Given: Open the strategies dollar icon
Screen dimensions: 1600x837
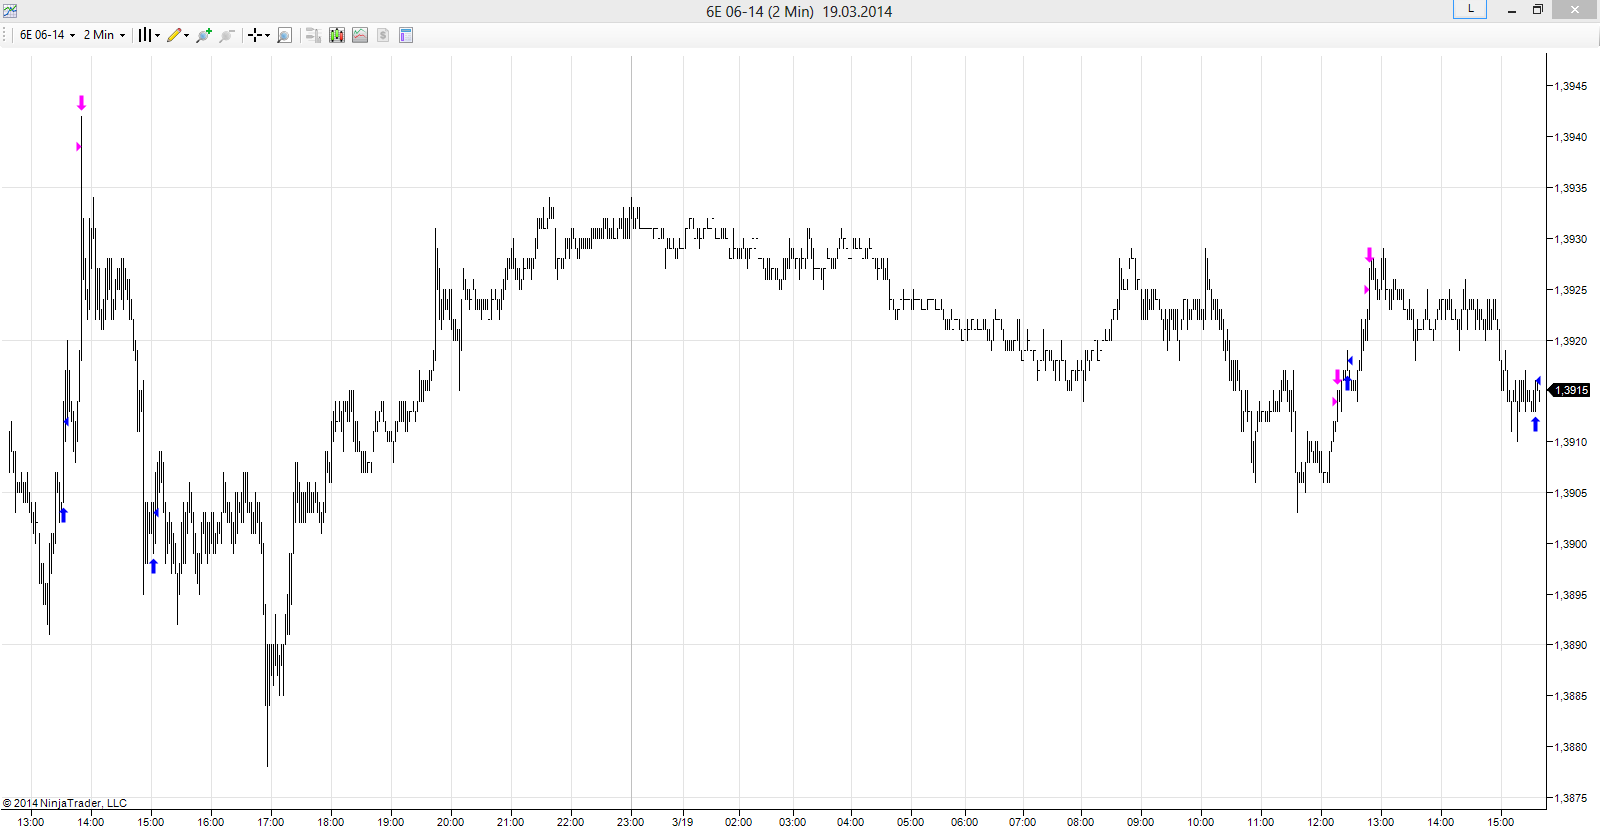Looking at the screenshot, I should pos(383,35).
